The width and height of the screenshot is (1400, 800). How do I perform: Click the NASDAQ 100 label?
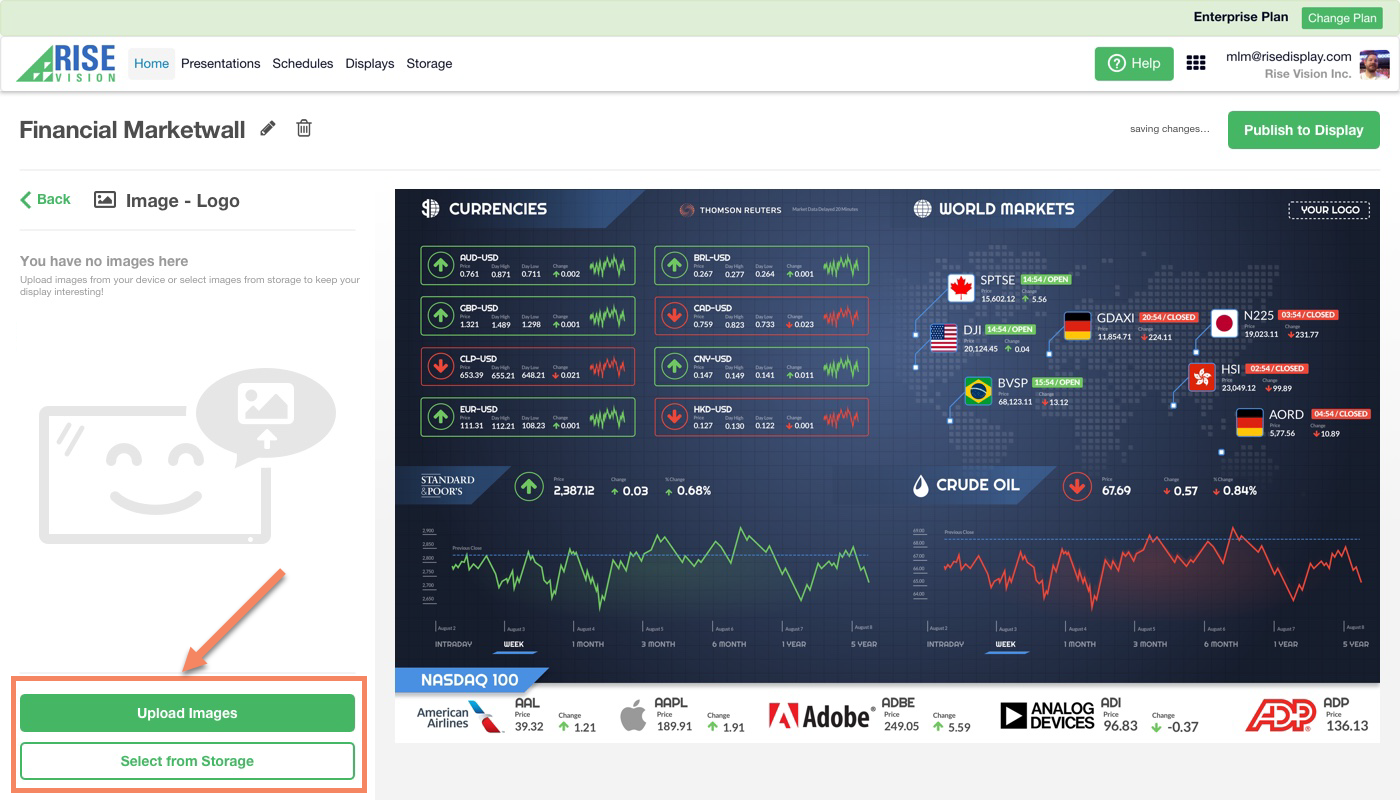469,680
